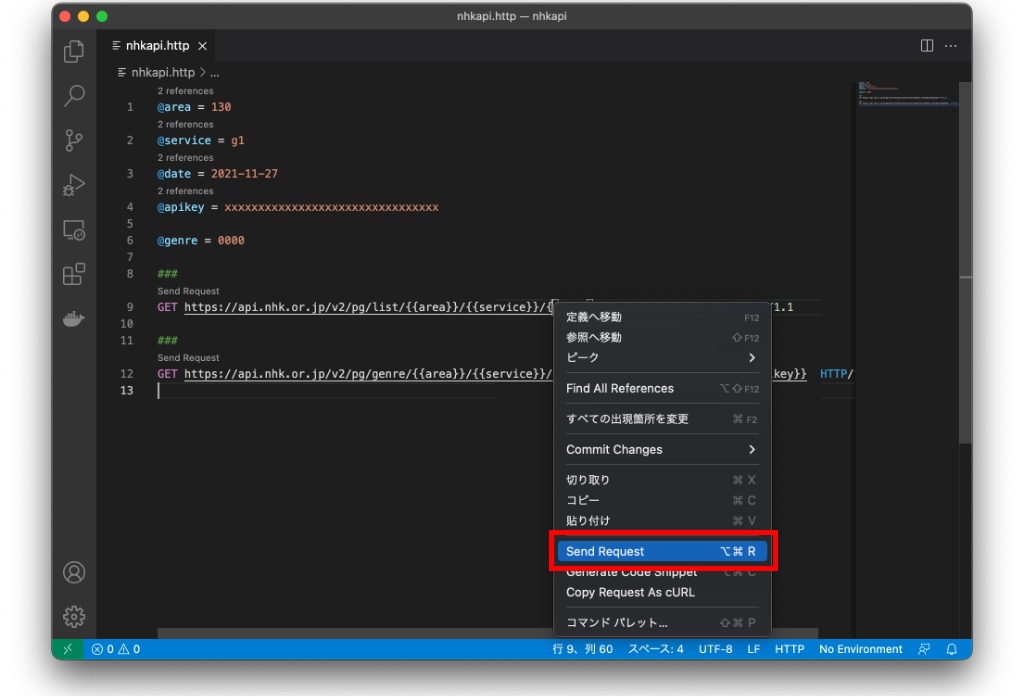
Task: Open the Explorer view in activity bar
Action: click(x=74, y=52)
